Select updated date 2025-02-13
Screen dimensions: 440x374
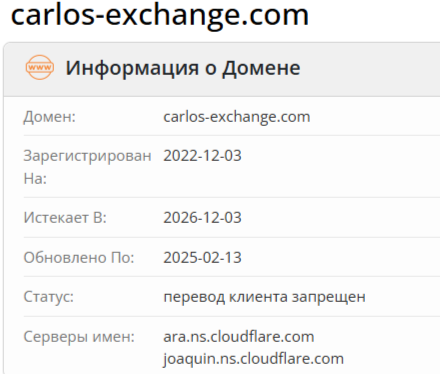point(202,258)
